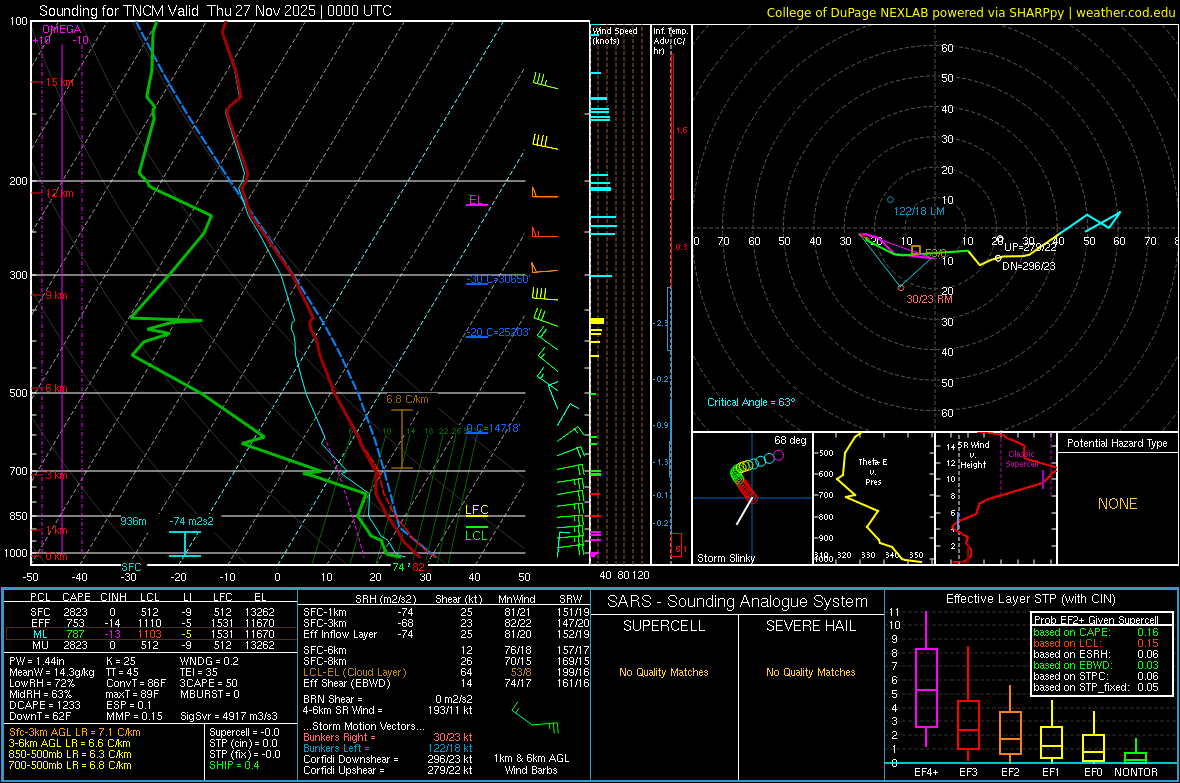The width and height of the screenshot is (1180, 783).
Task: Click the College of DuPage NEXLAB credit text
Action: 970,12
